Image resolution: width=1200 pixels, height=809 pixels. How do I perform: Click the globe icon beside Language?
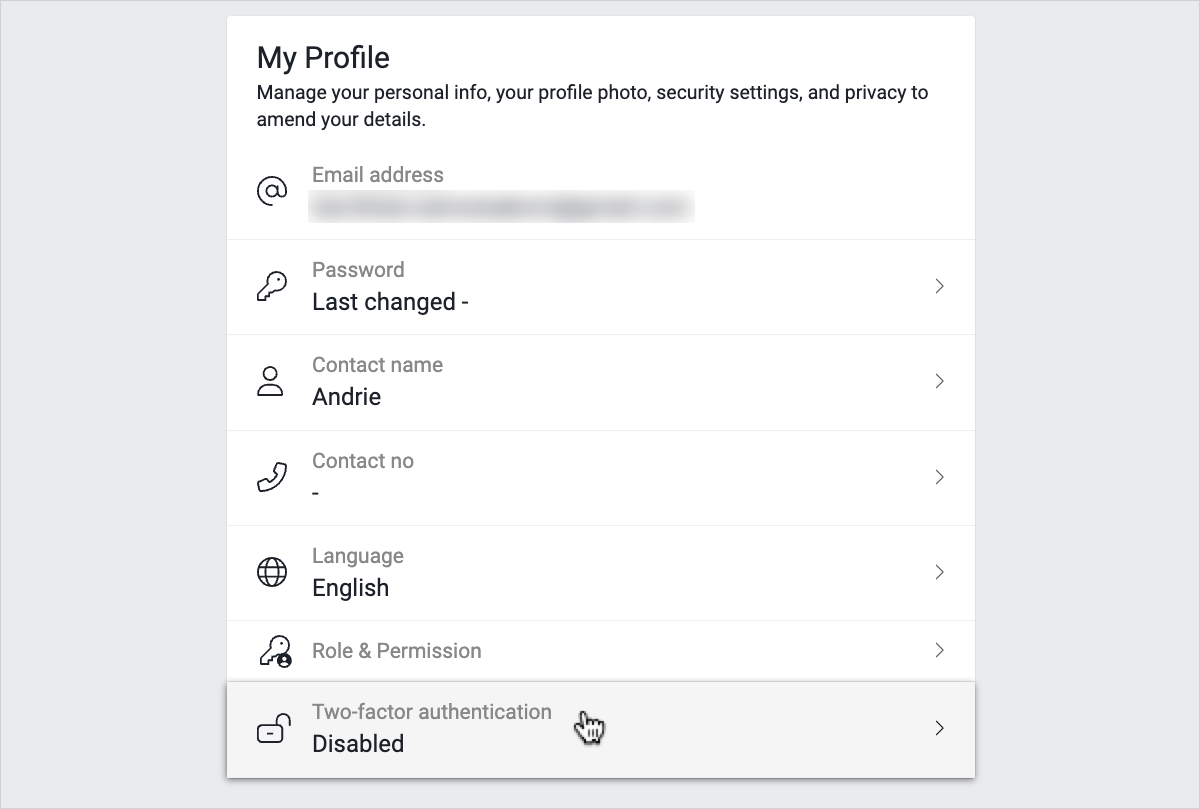272,572
